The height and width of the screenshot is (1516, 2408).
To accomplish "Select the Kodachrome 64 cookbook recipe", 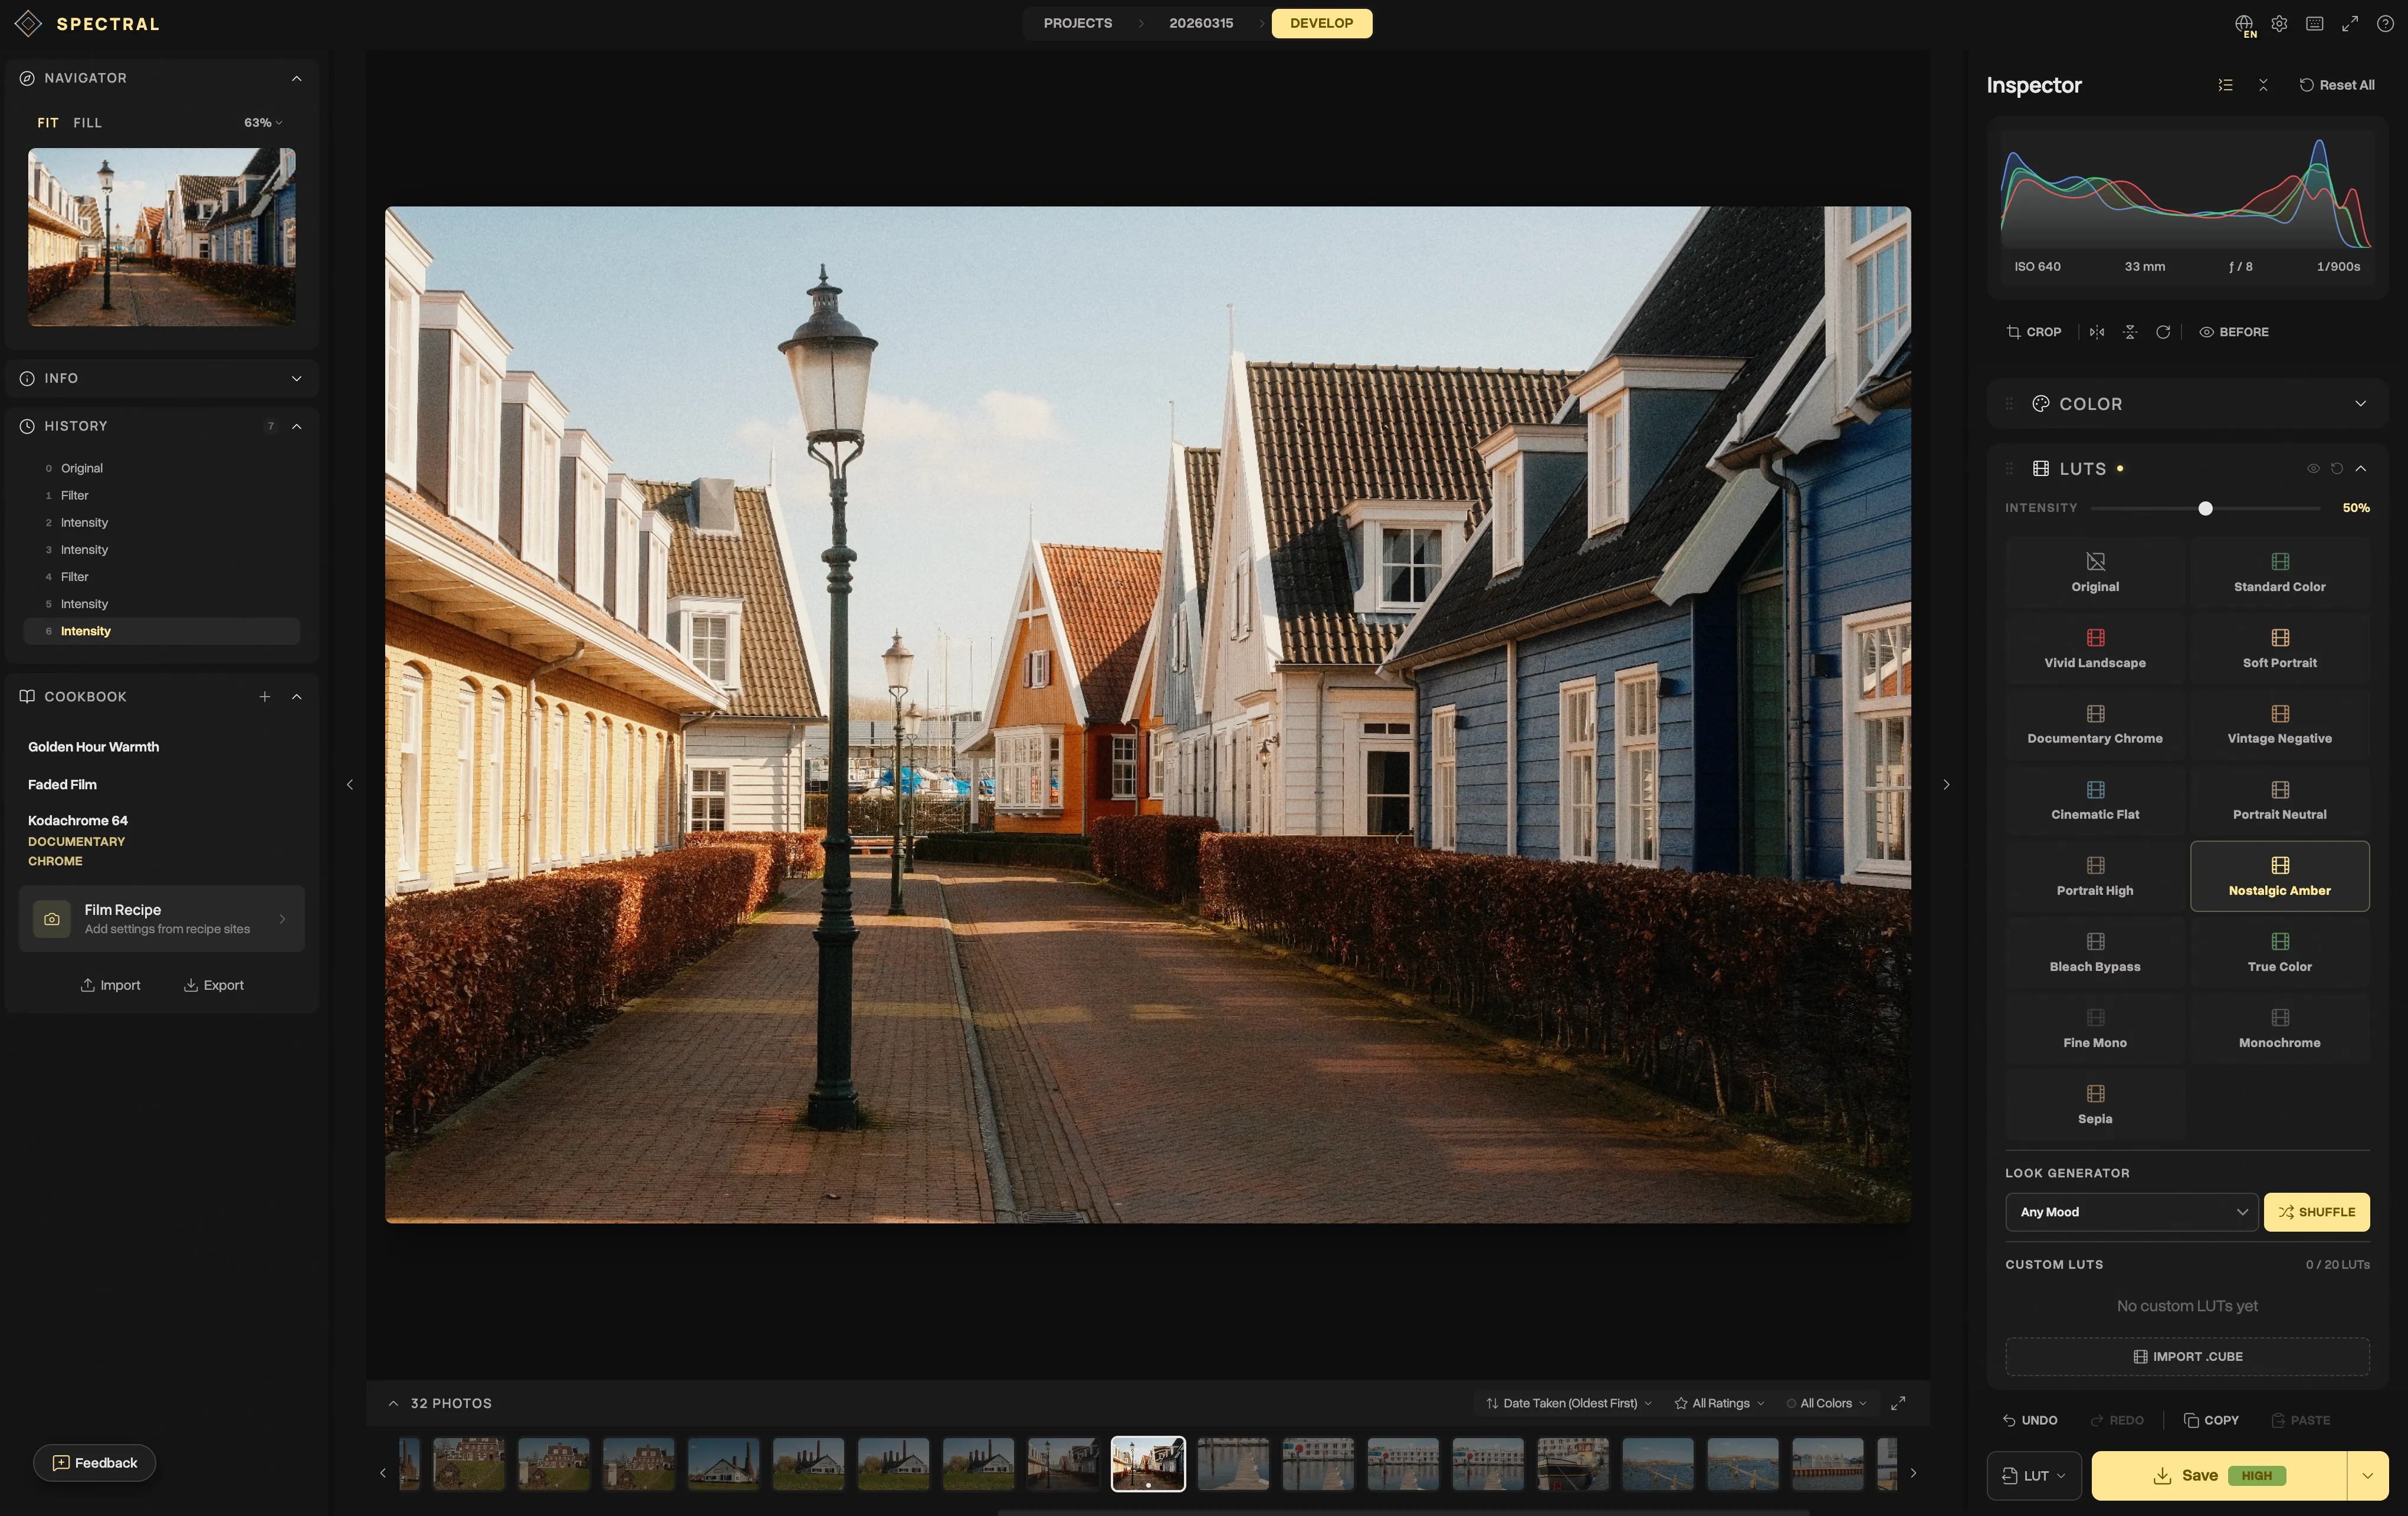I will 77,820.
